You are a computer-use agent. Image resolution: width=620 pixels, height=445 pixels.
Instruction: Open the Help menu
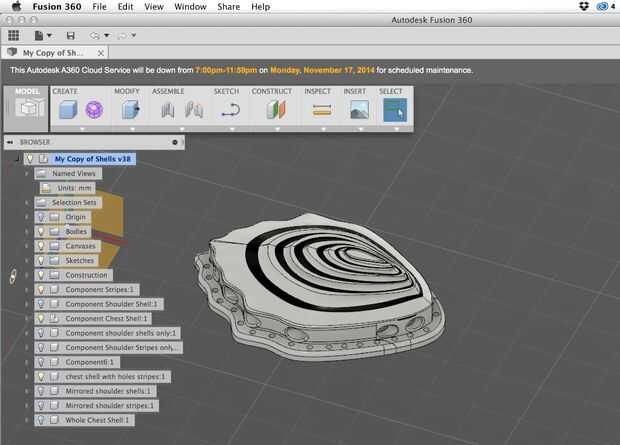point(261,7)
